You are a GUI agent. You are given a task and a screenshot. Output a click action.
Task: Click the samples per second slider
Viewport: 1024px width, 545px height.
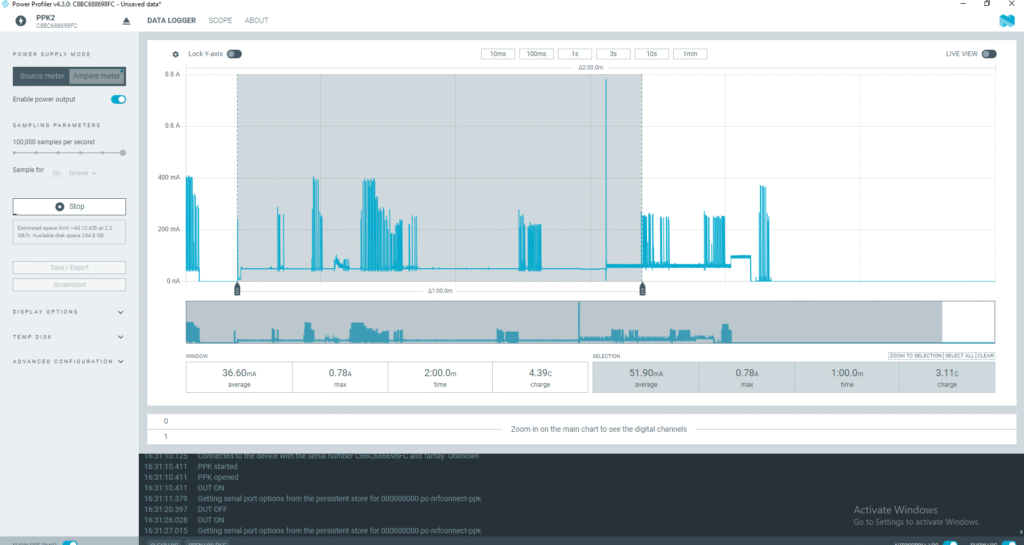(68, 153)
